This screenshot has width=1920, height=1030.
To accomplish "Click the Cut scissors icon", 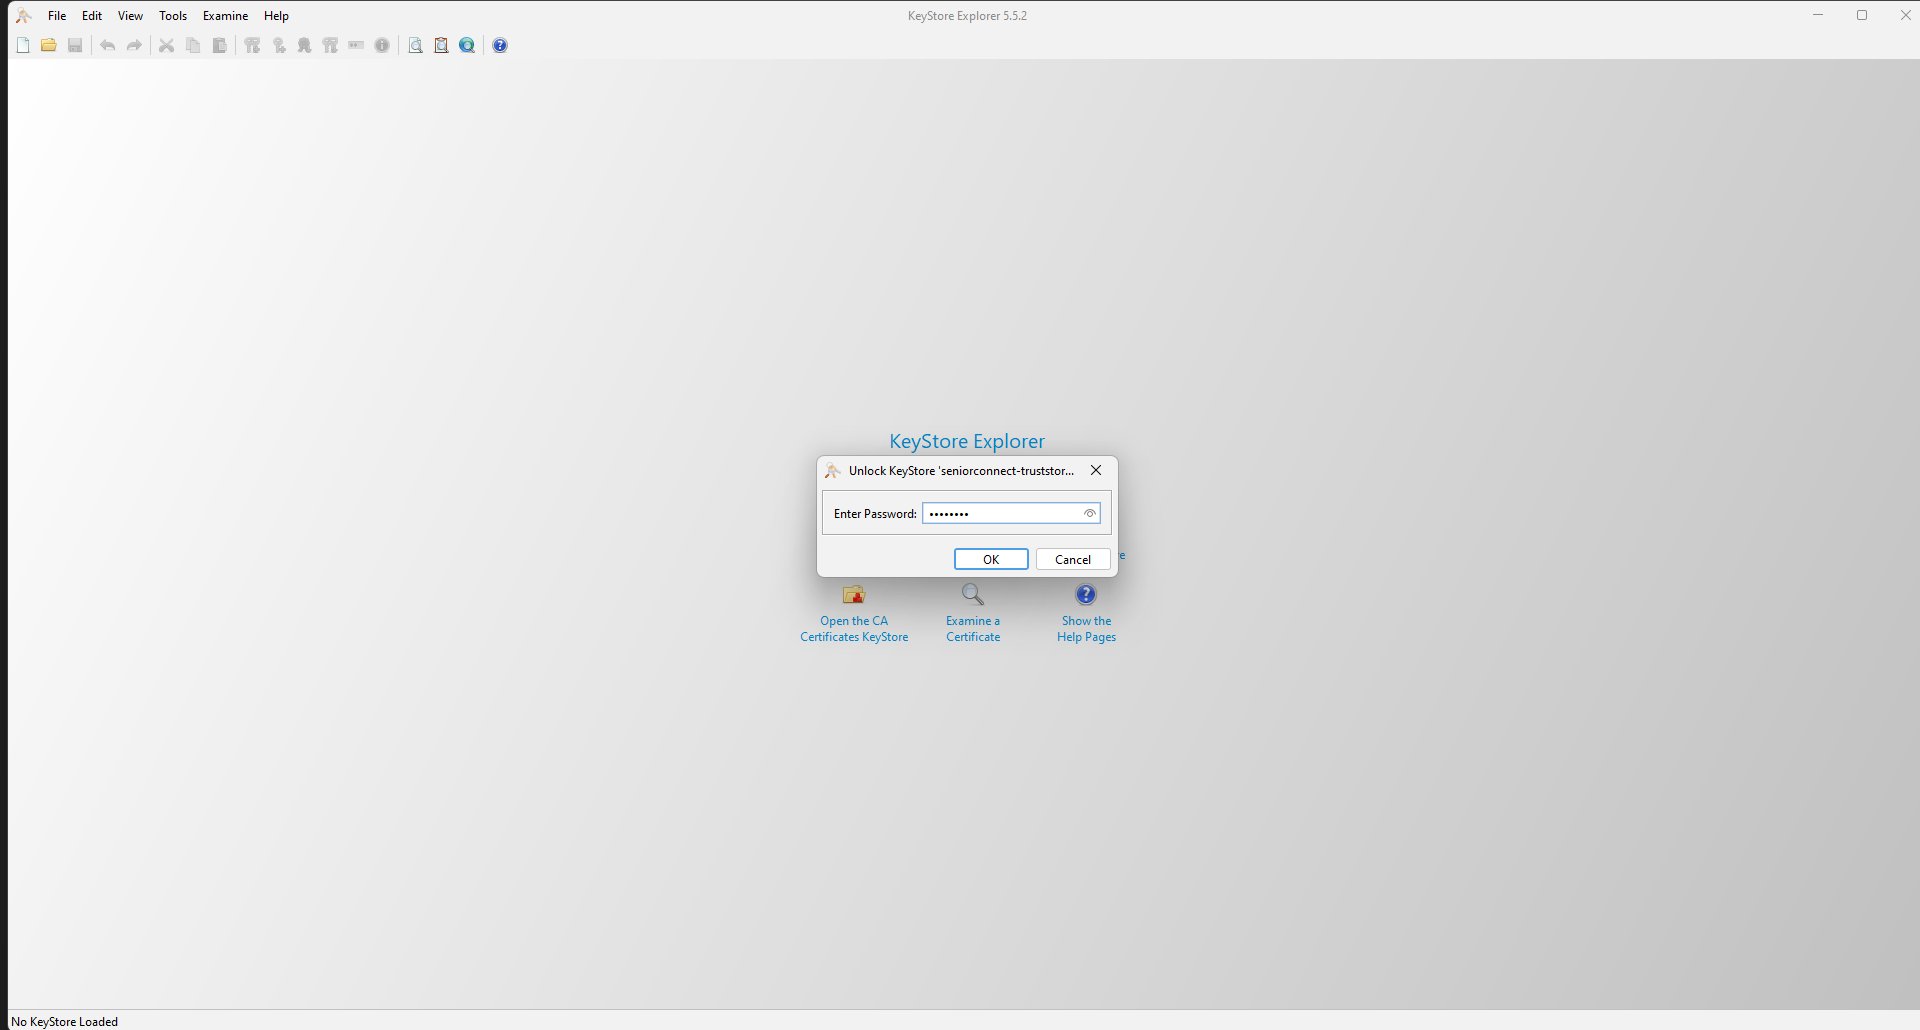I will tap(167, 45).
